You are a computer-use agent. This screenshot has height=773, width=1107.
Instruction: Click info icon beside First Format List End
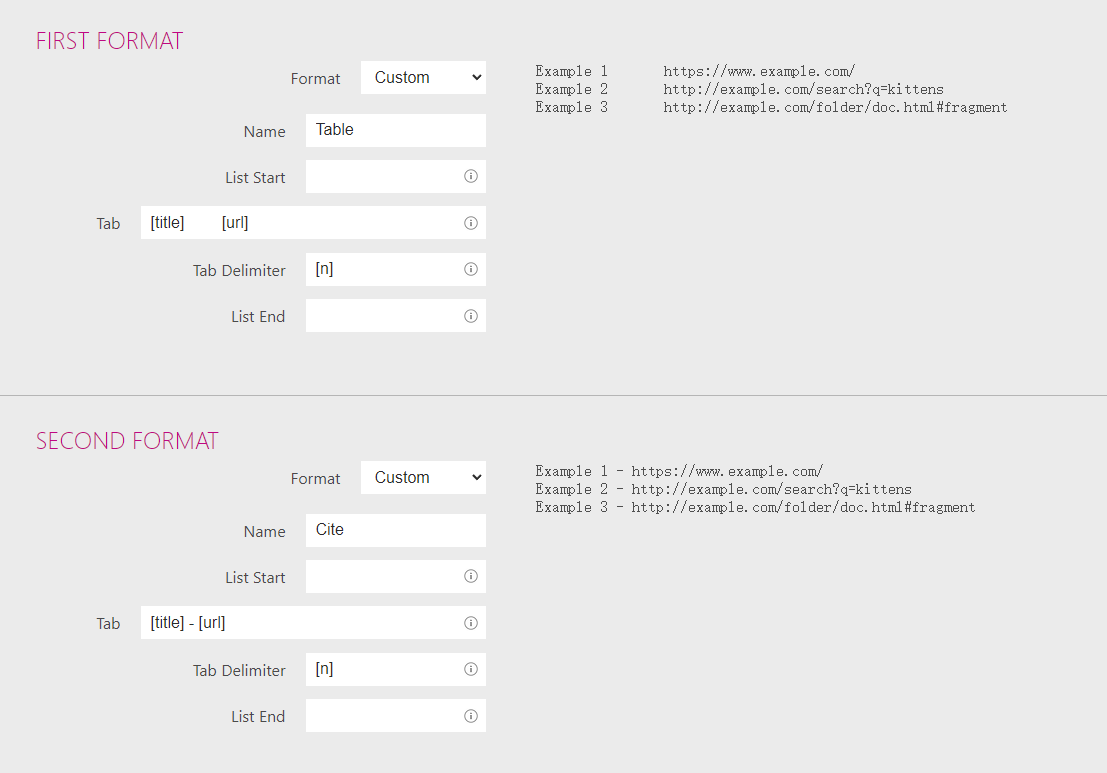[x=471, y=316]
